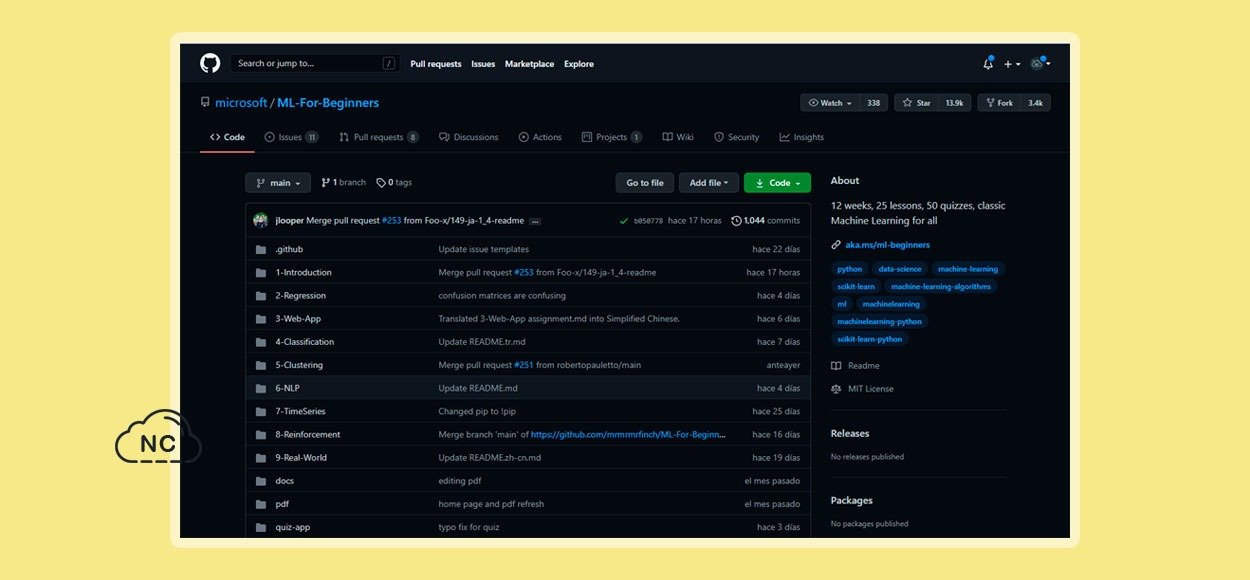This screenshot has height=580, width=1250.
Task: Switch to the Insights tab
Action: (x=802, y=137)
